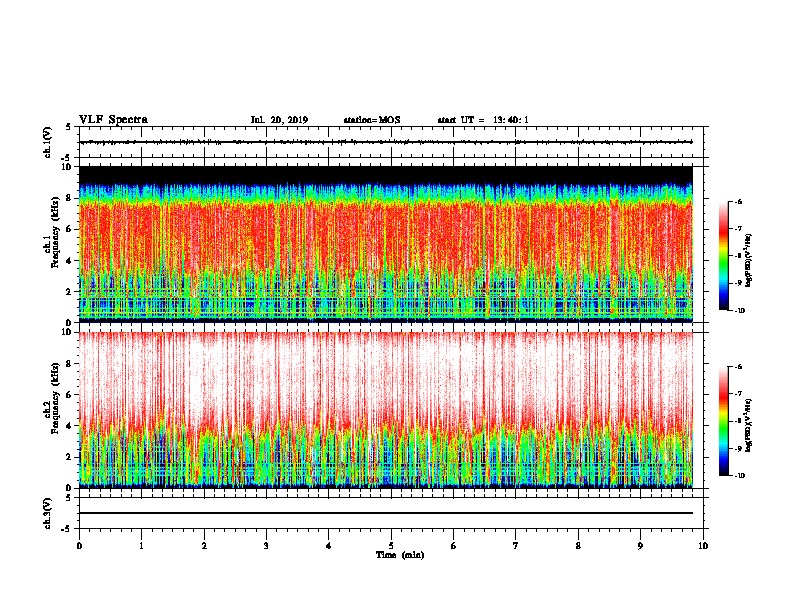Click the log(PSD) label beside ch.2 colorbar
This screenshot has height=612, width=792.
point(748,425)
